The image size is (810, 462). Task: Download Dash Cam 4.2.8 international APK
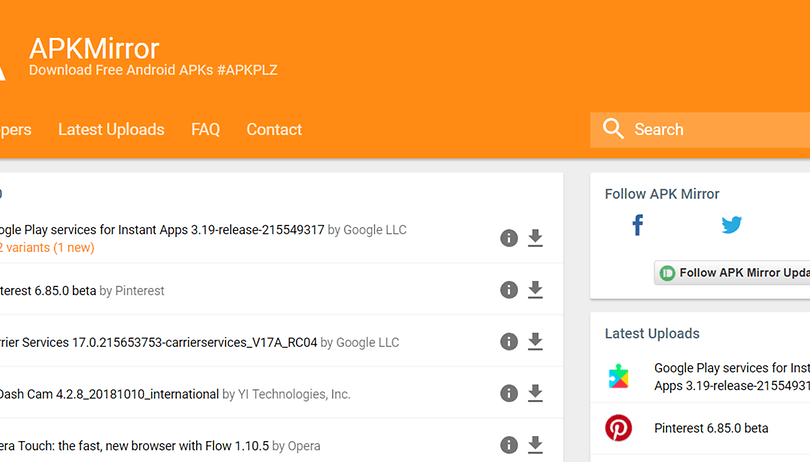(535, 393)
